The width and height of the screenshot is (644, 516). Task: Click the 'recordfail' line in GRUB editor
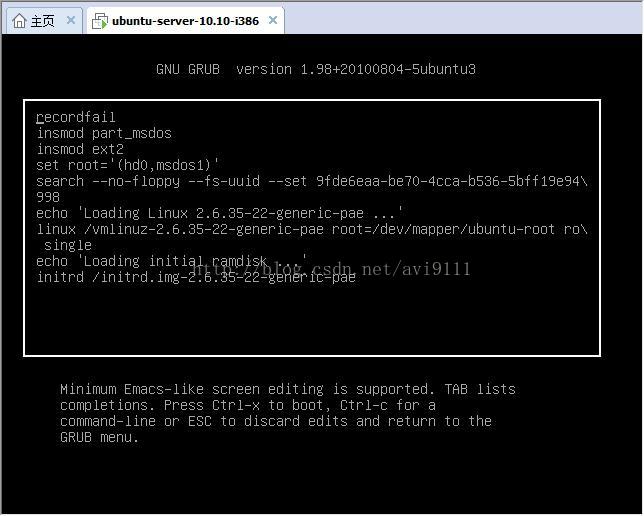76,117
